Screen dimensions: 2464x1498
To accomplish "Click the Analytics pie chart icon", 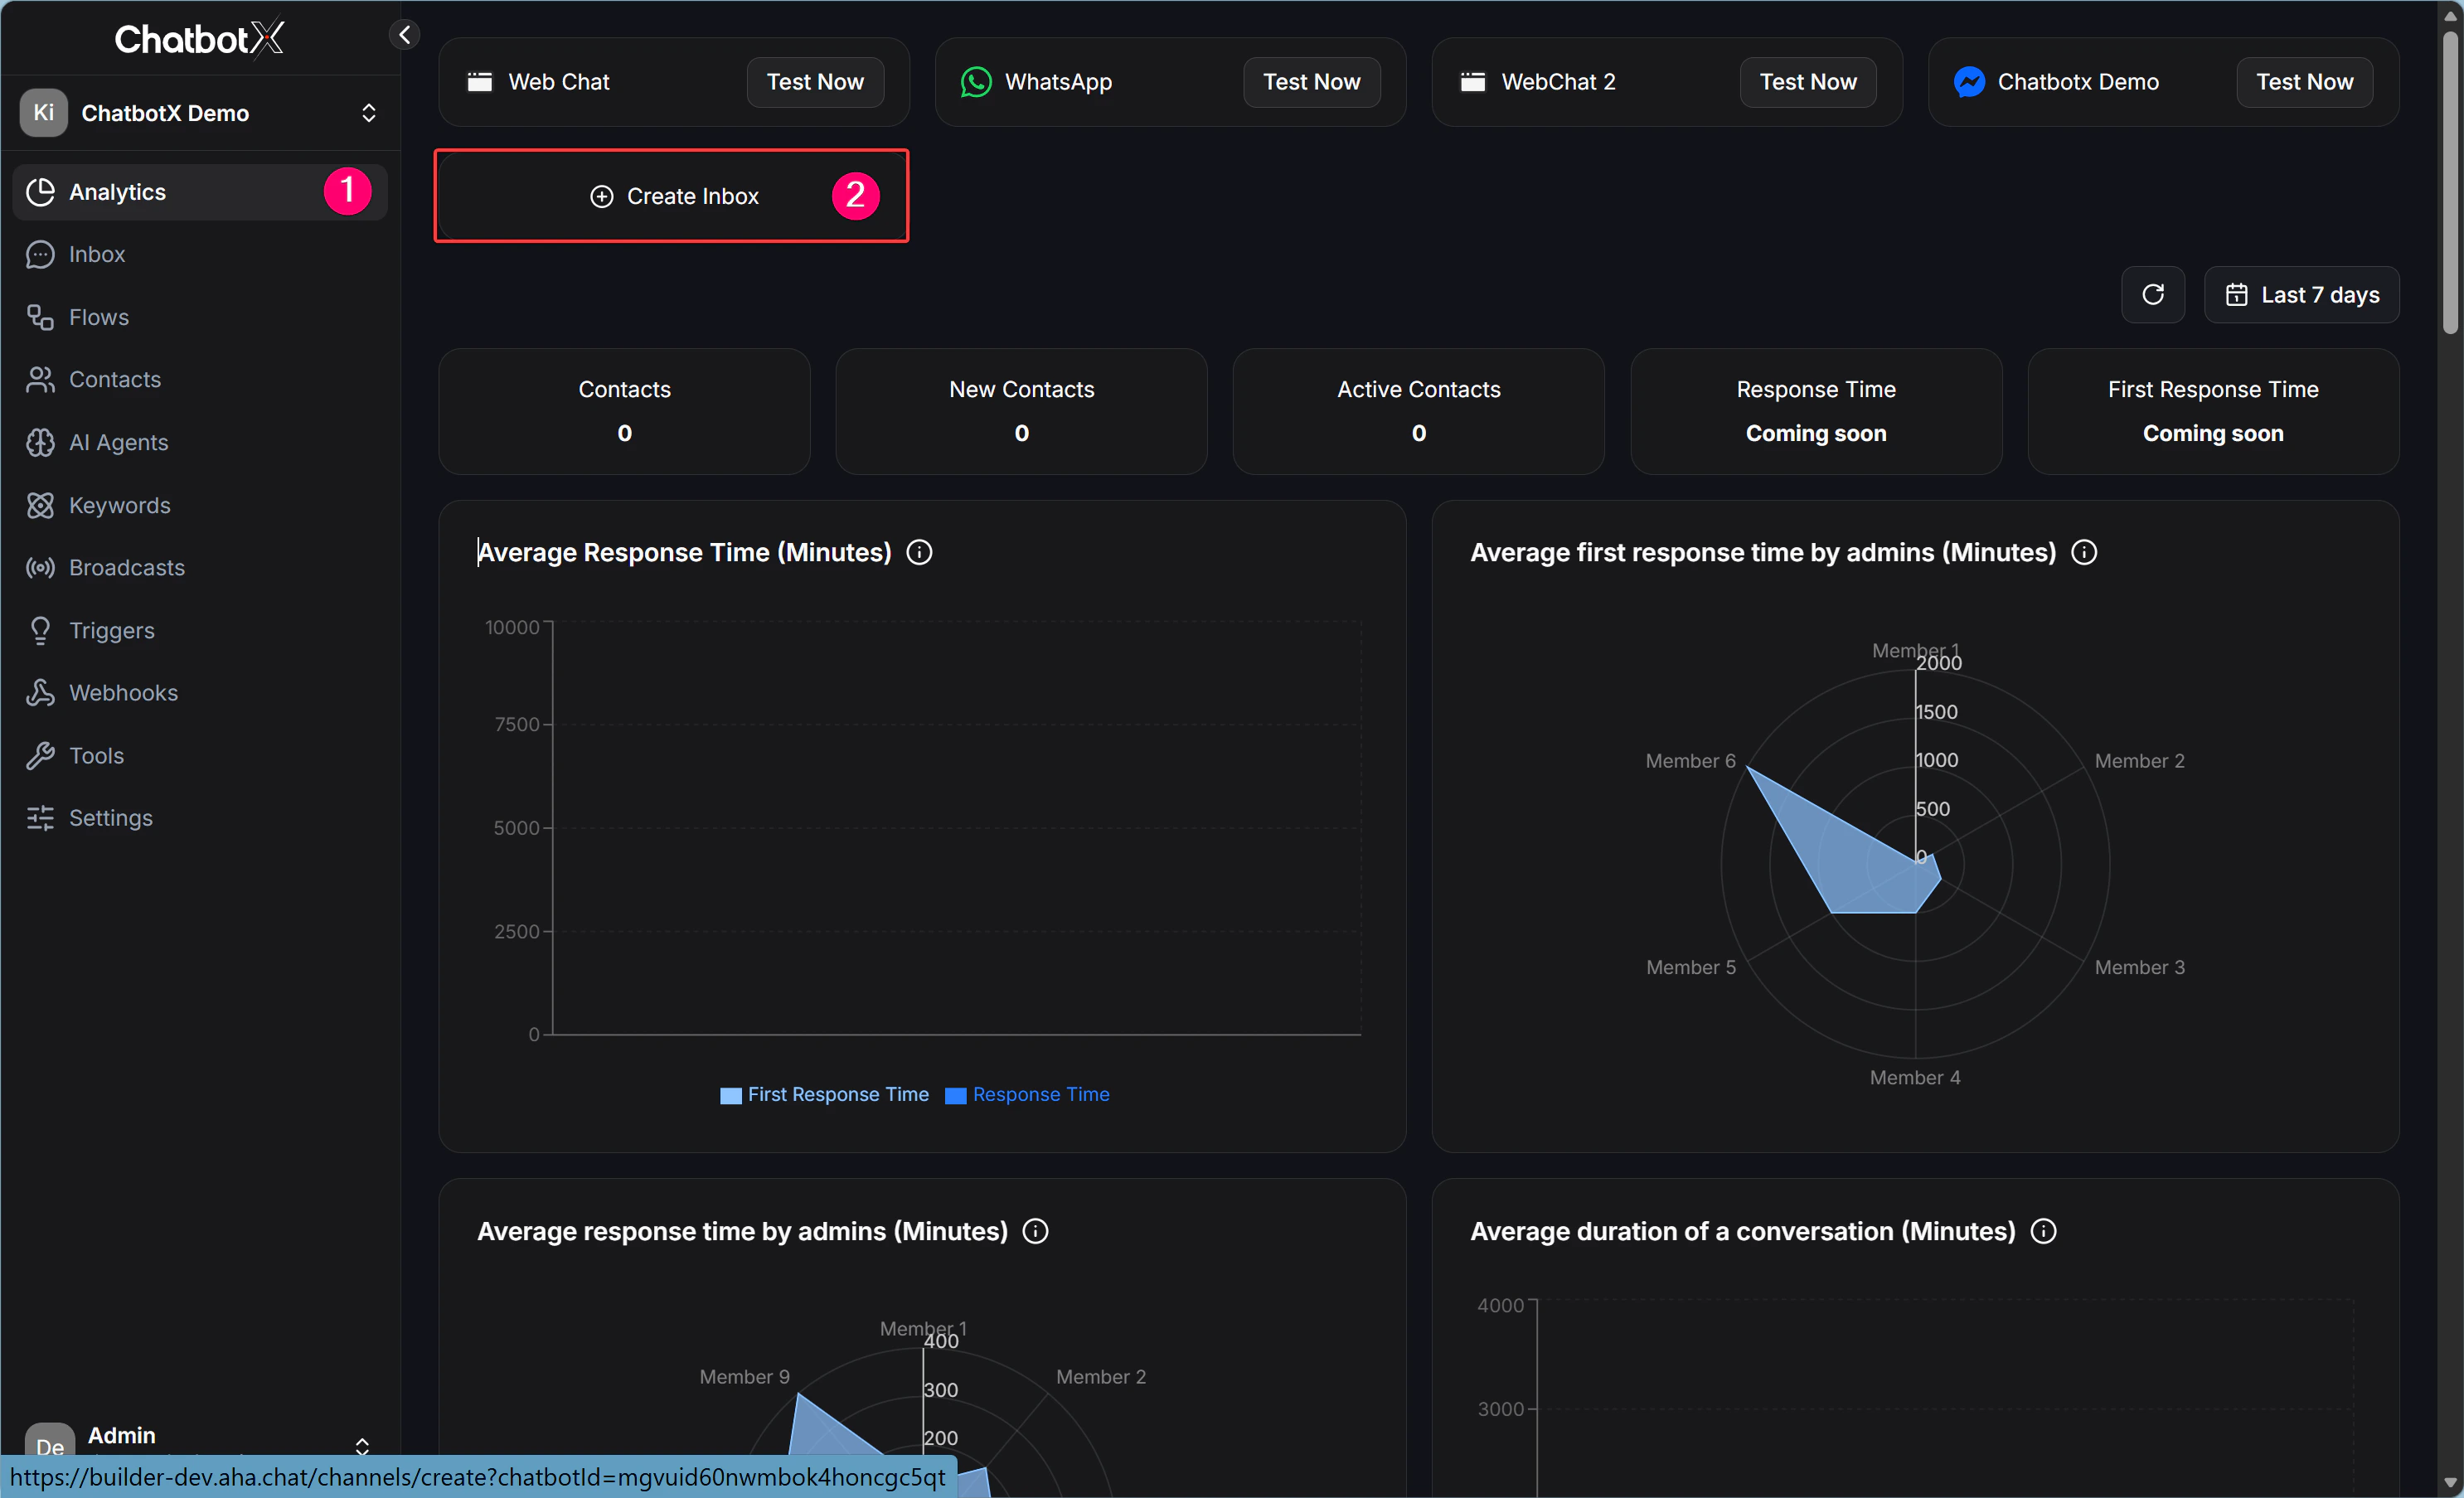I will click(40, 191).
